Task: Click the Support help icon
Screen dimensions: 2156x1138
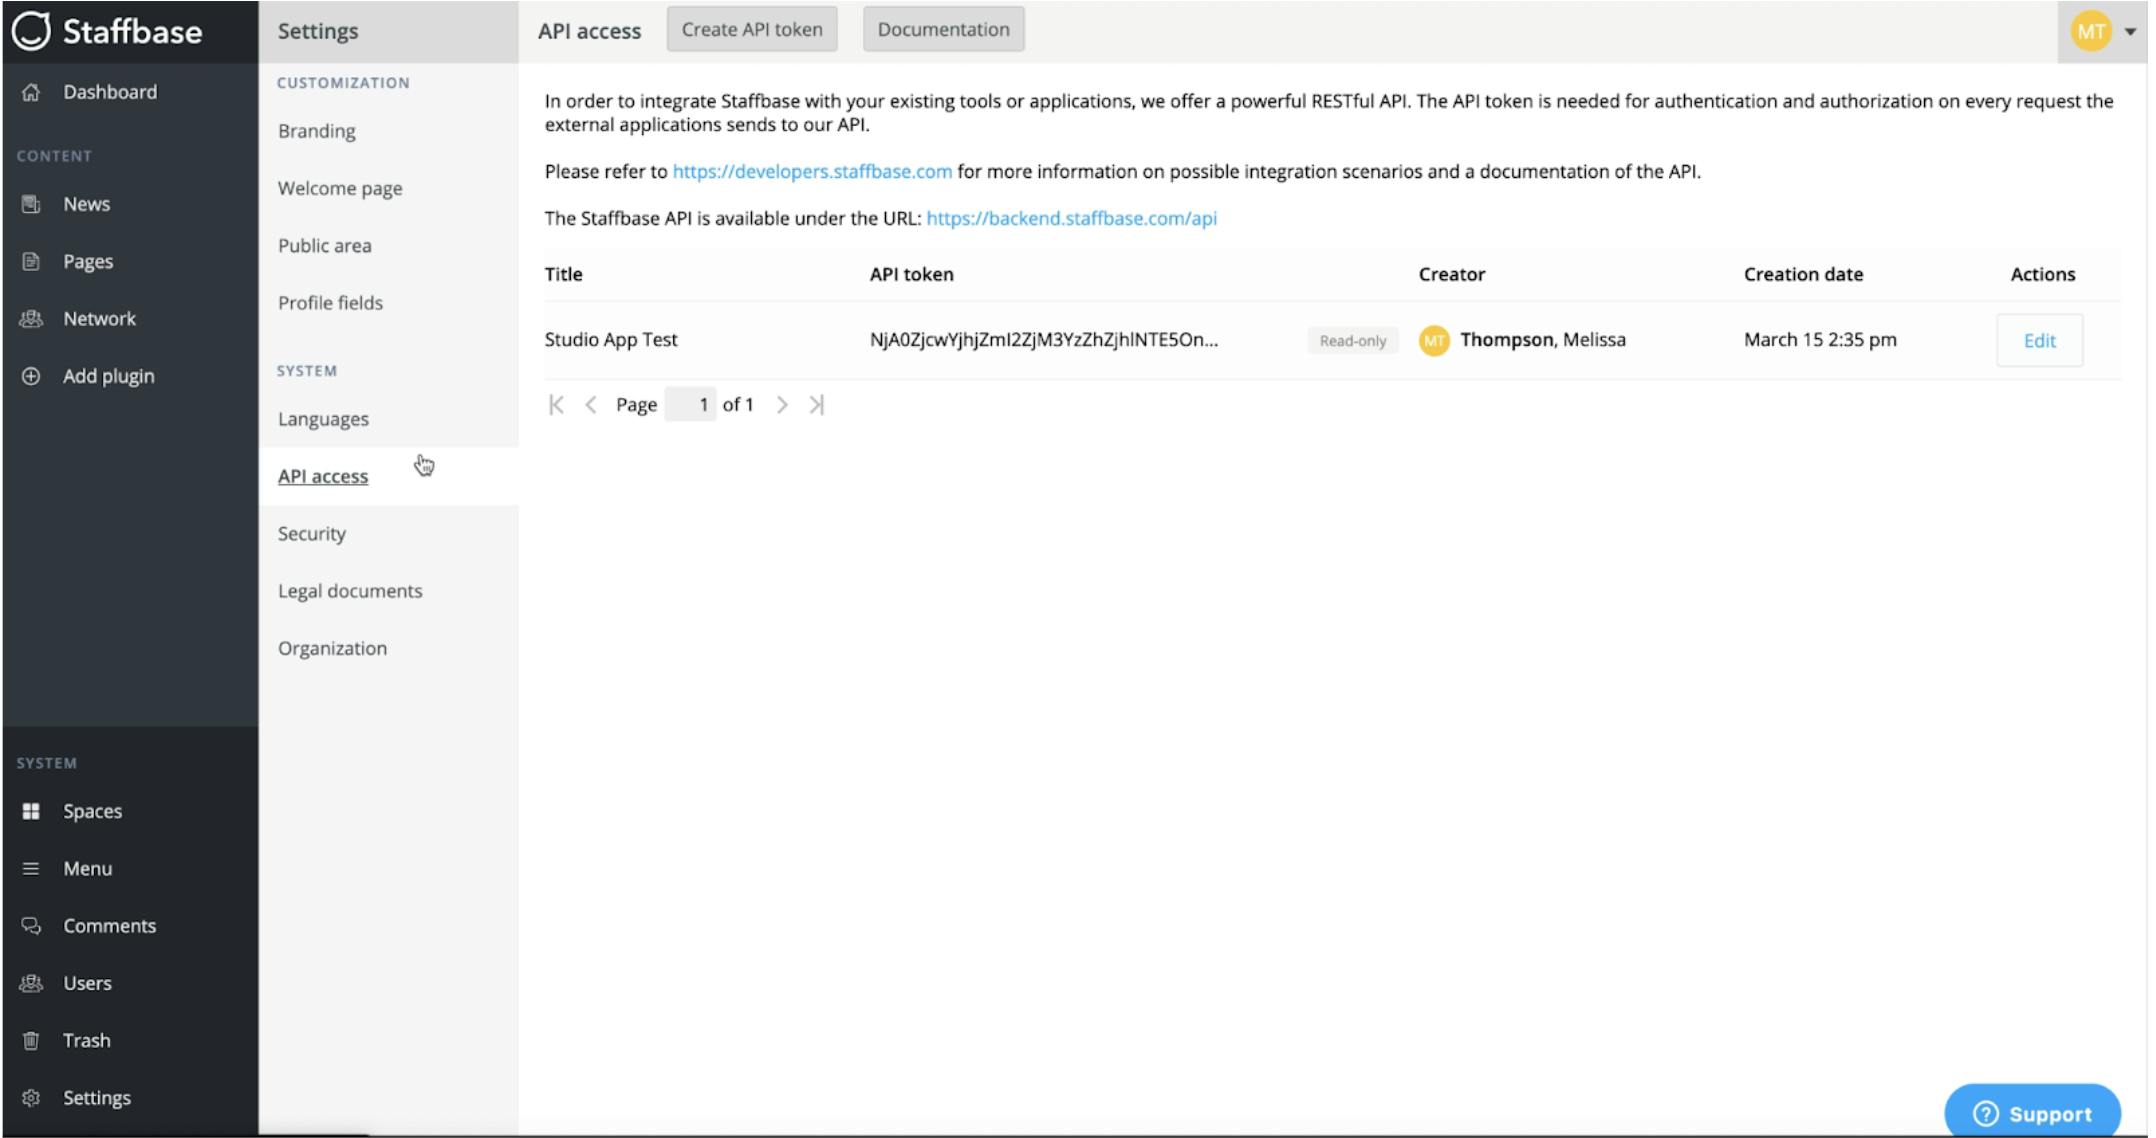Action: [1986, 1114]
